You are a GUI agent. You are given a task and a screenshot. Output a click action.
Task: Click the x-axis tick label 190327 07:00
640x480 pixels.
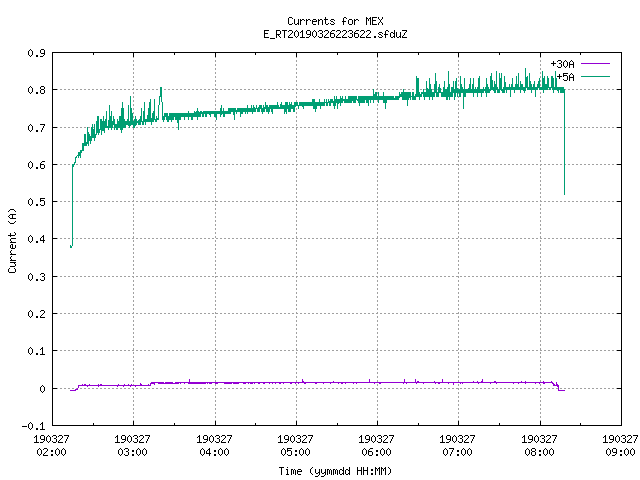[x=458, y=445]
